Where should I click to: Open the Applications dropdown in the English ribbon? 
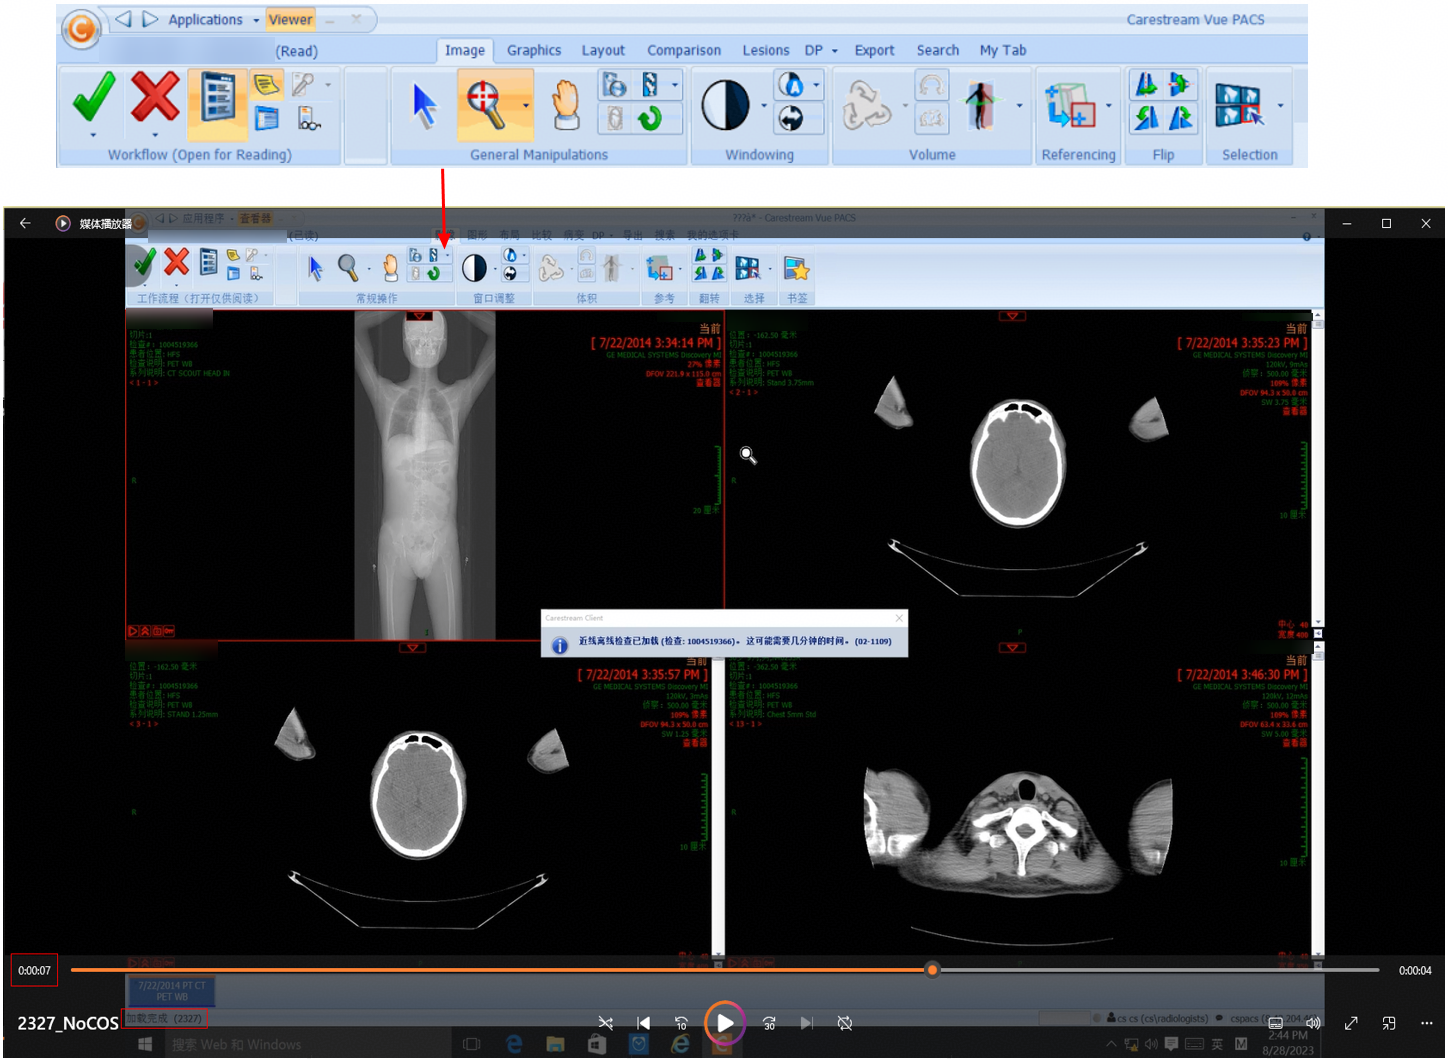point(256,20)
